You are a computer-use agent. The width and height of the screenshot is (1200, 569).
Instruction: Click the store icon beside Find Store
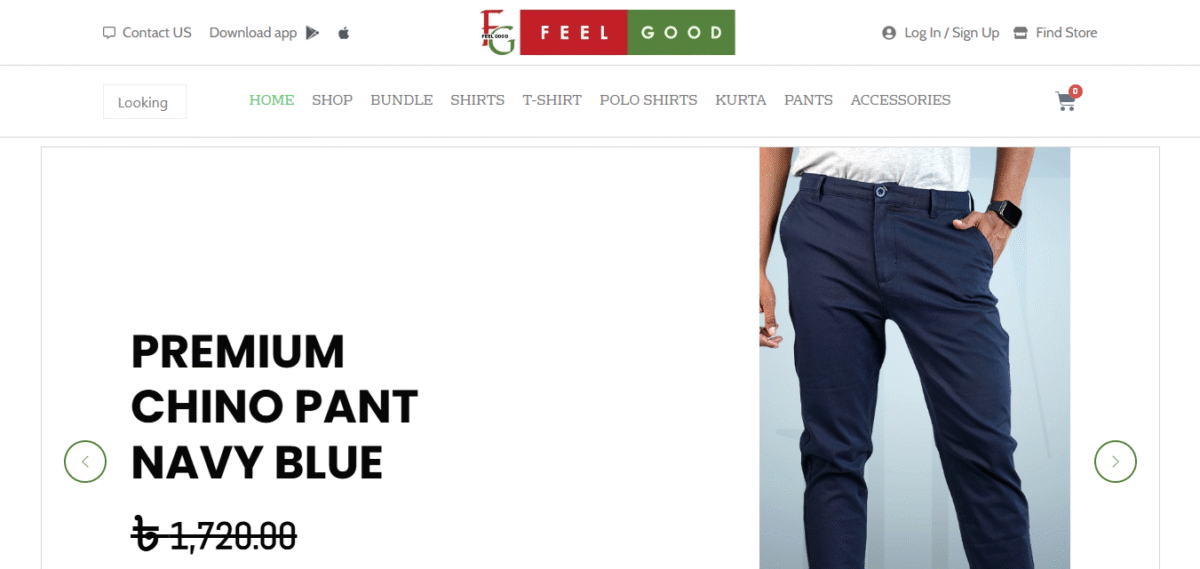[x=1020, y=33]
